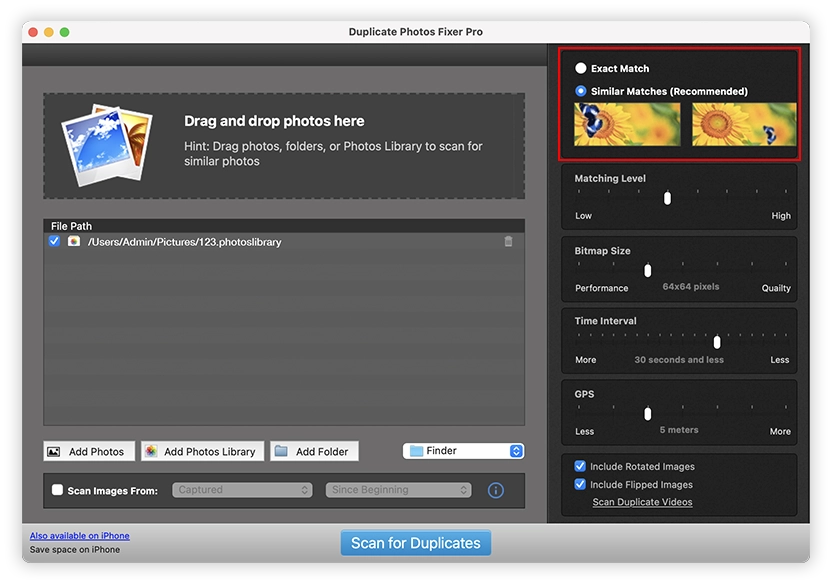Click the File Path column header
The image size is (831, 584).
pyautogui.click(x=284, y=226)
